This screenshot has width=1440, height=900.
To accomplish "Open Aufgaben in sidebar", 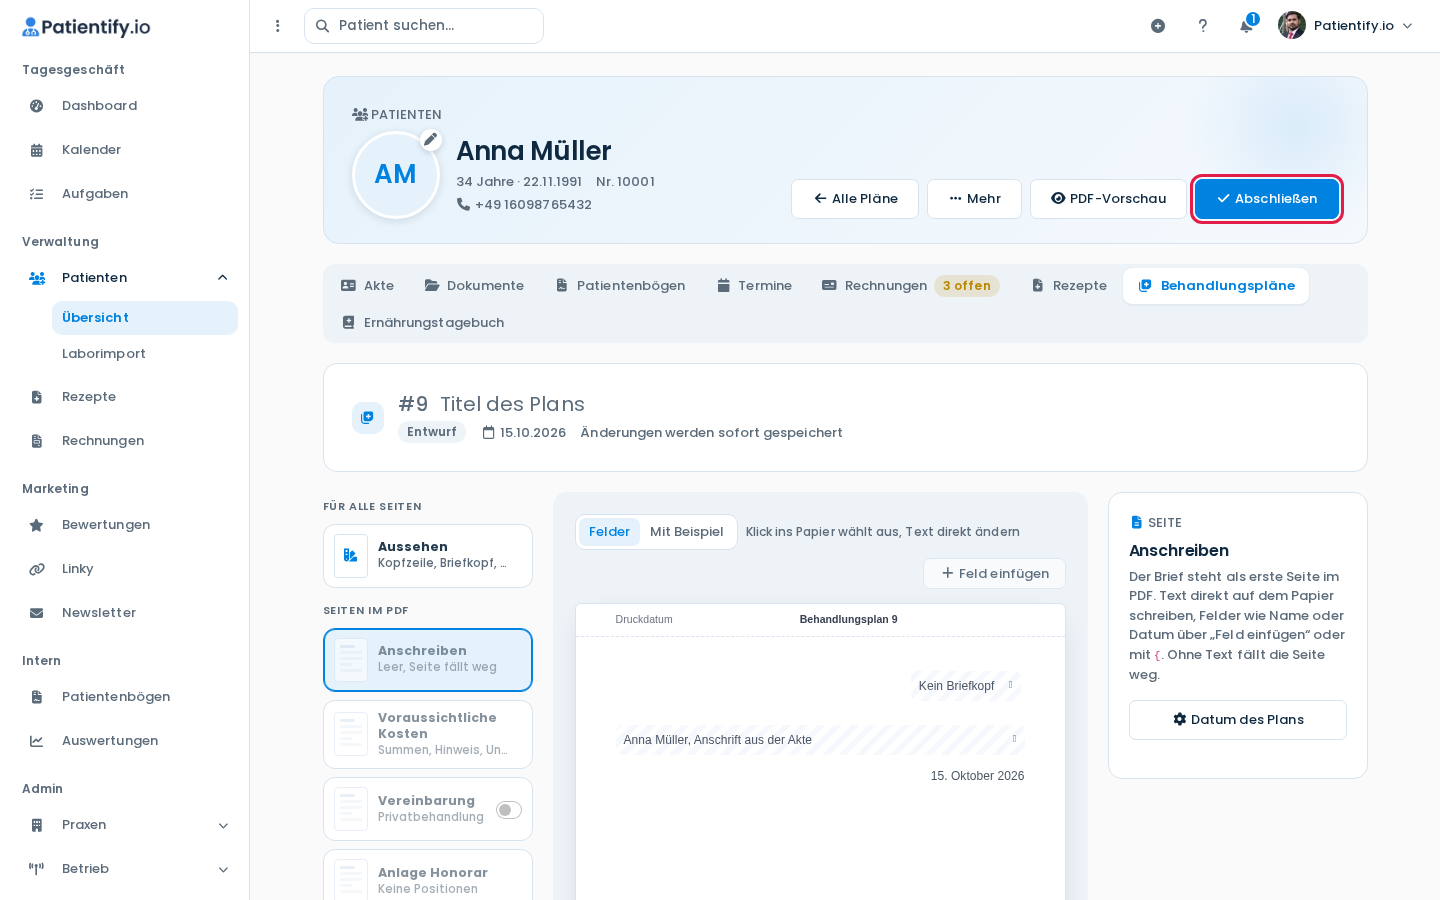I will (x=125, y=194).
